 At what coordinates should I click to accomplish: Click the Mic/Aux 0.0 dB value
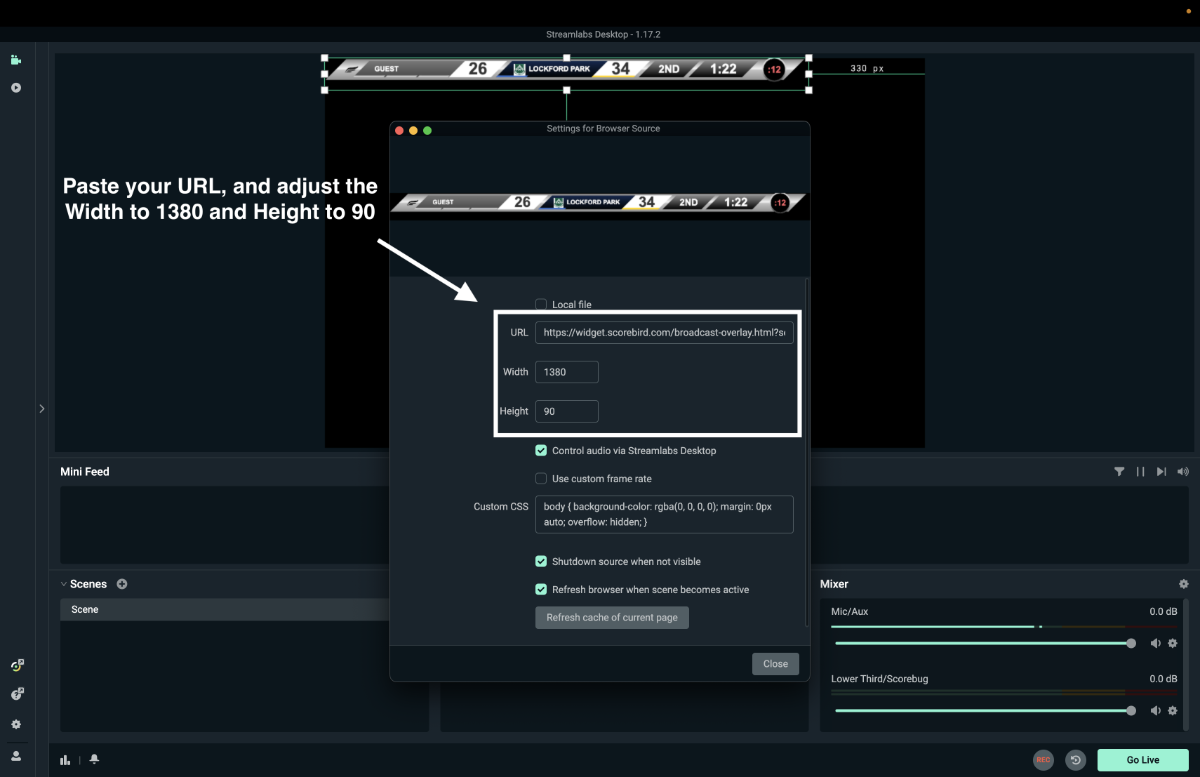[x=1164, y=612]
